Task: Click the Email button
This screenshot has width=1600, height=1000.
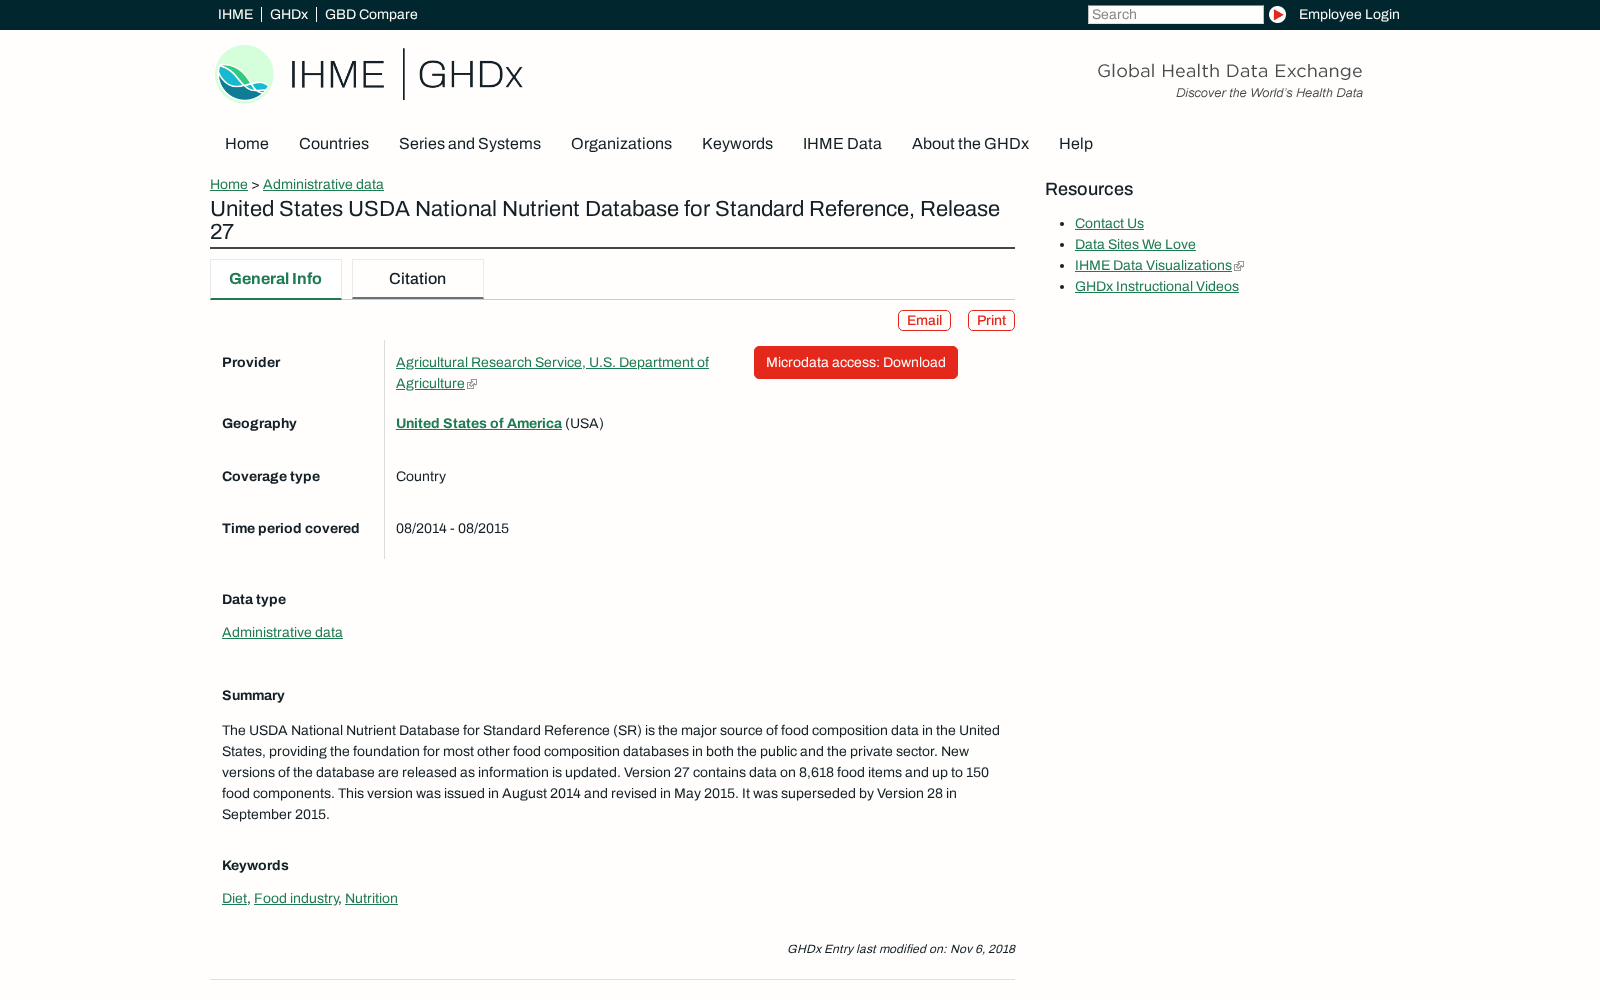Action: click(924, 320)
